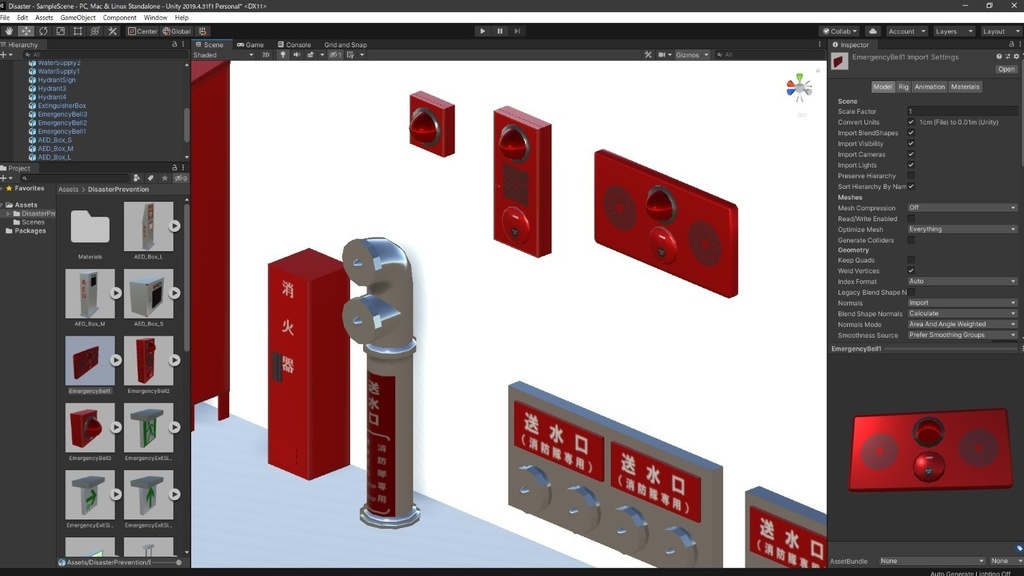1024x576 pixels.
Task: Expand EmergencyBell3 asset arrow
Action: (x=116, y=427)
